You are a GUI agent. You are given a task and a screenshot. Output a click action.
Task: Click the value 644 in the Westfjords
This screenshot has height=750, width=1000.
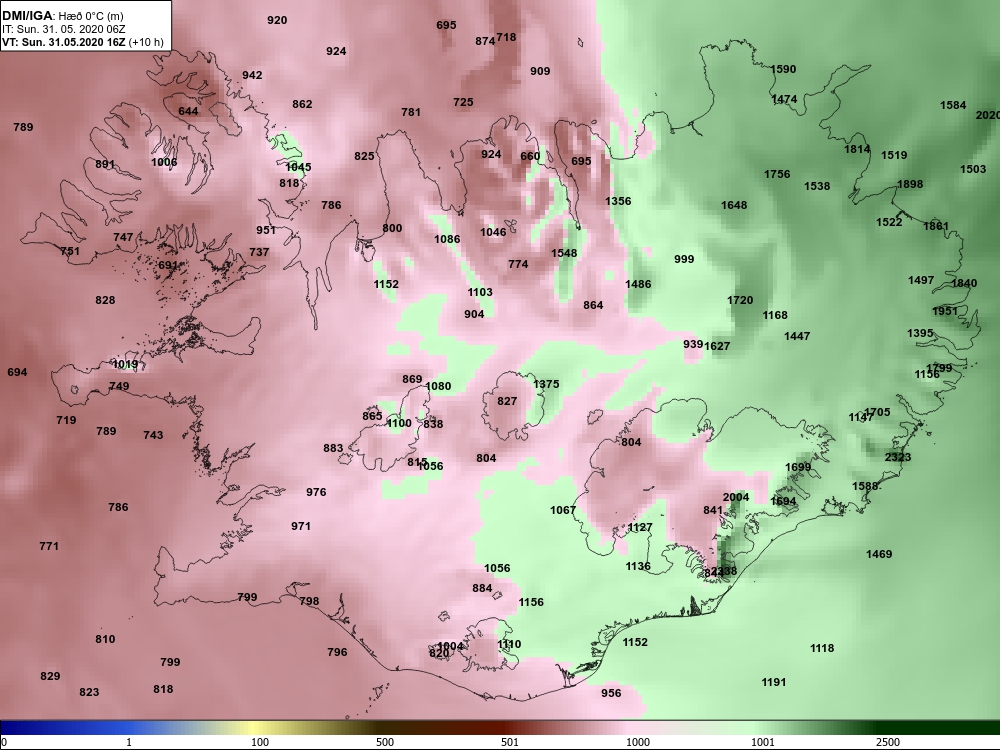click(x=188, y=112)
